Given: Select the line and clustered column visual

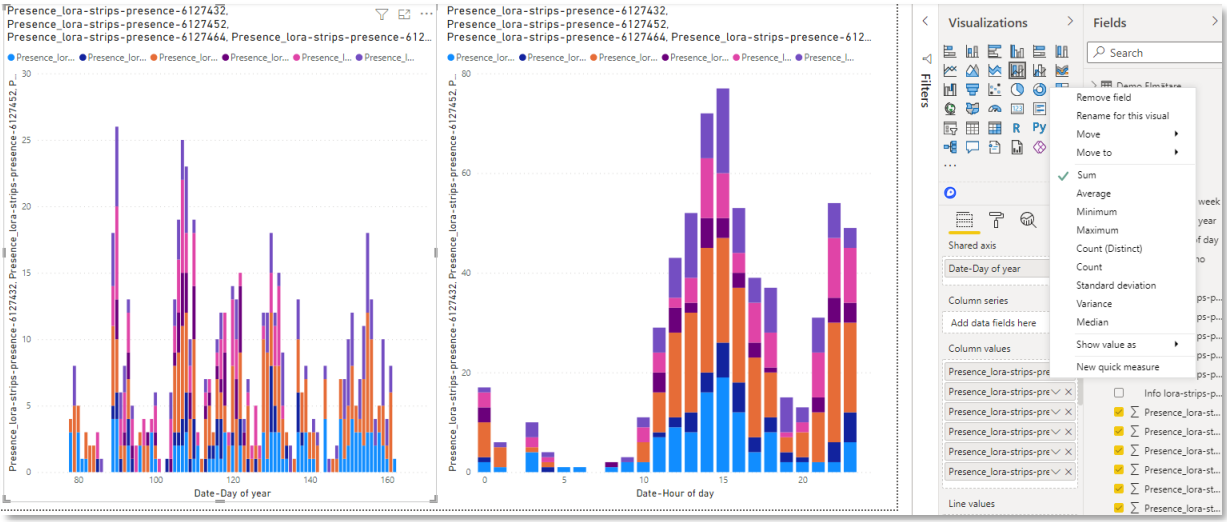Looking at the screenshot, I should (1040, 70).
